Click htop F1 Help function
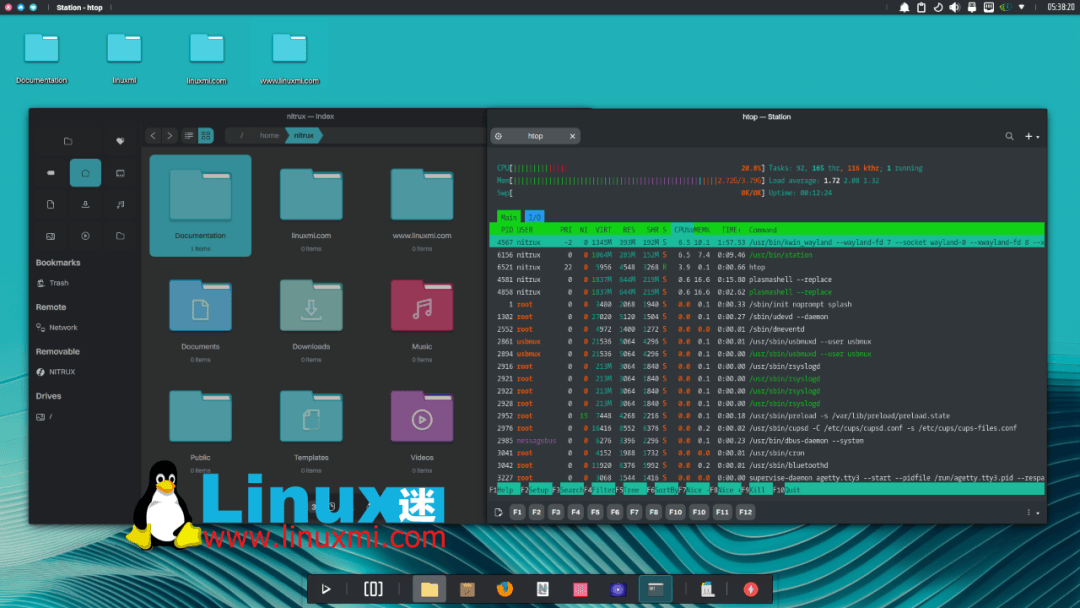 click(505, 490)
